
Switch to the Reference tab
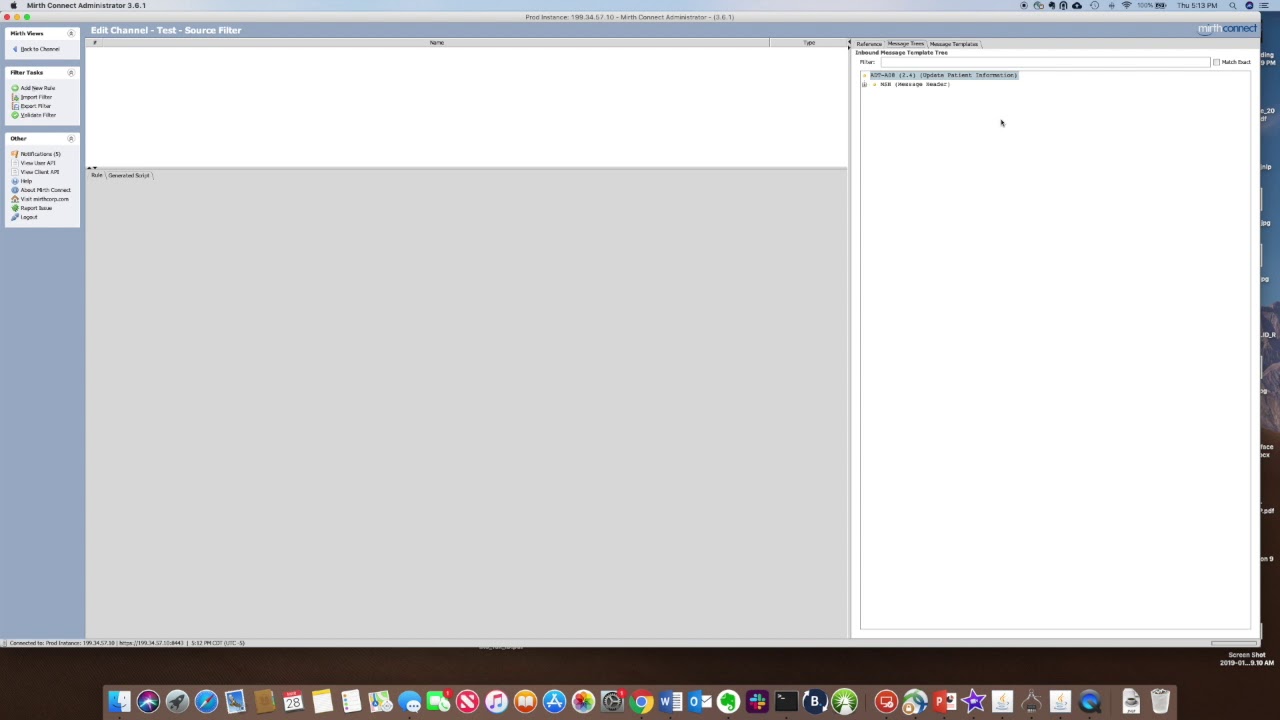(x=869, y=44)
